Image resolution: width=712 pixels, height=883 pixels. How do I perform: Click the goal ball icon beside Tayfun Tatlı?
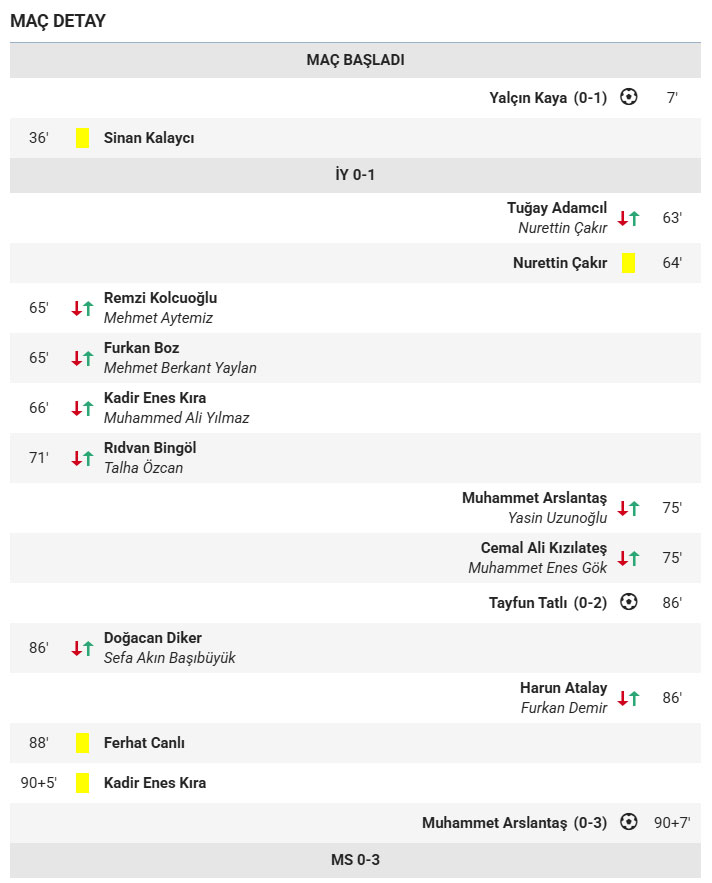pos(628,602)
